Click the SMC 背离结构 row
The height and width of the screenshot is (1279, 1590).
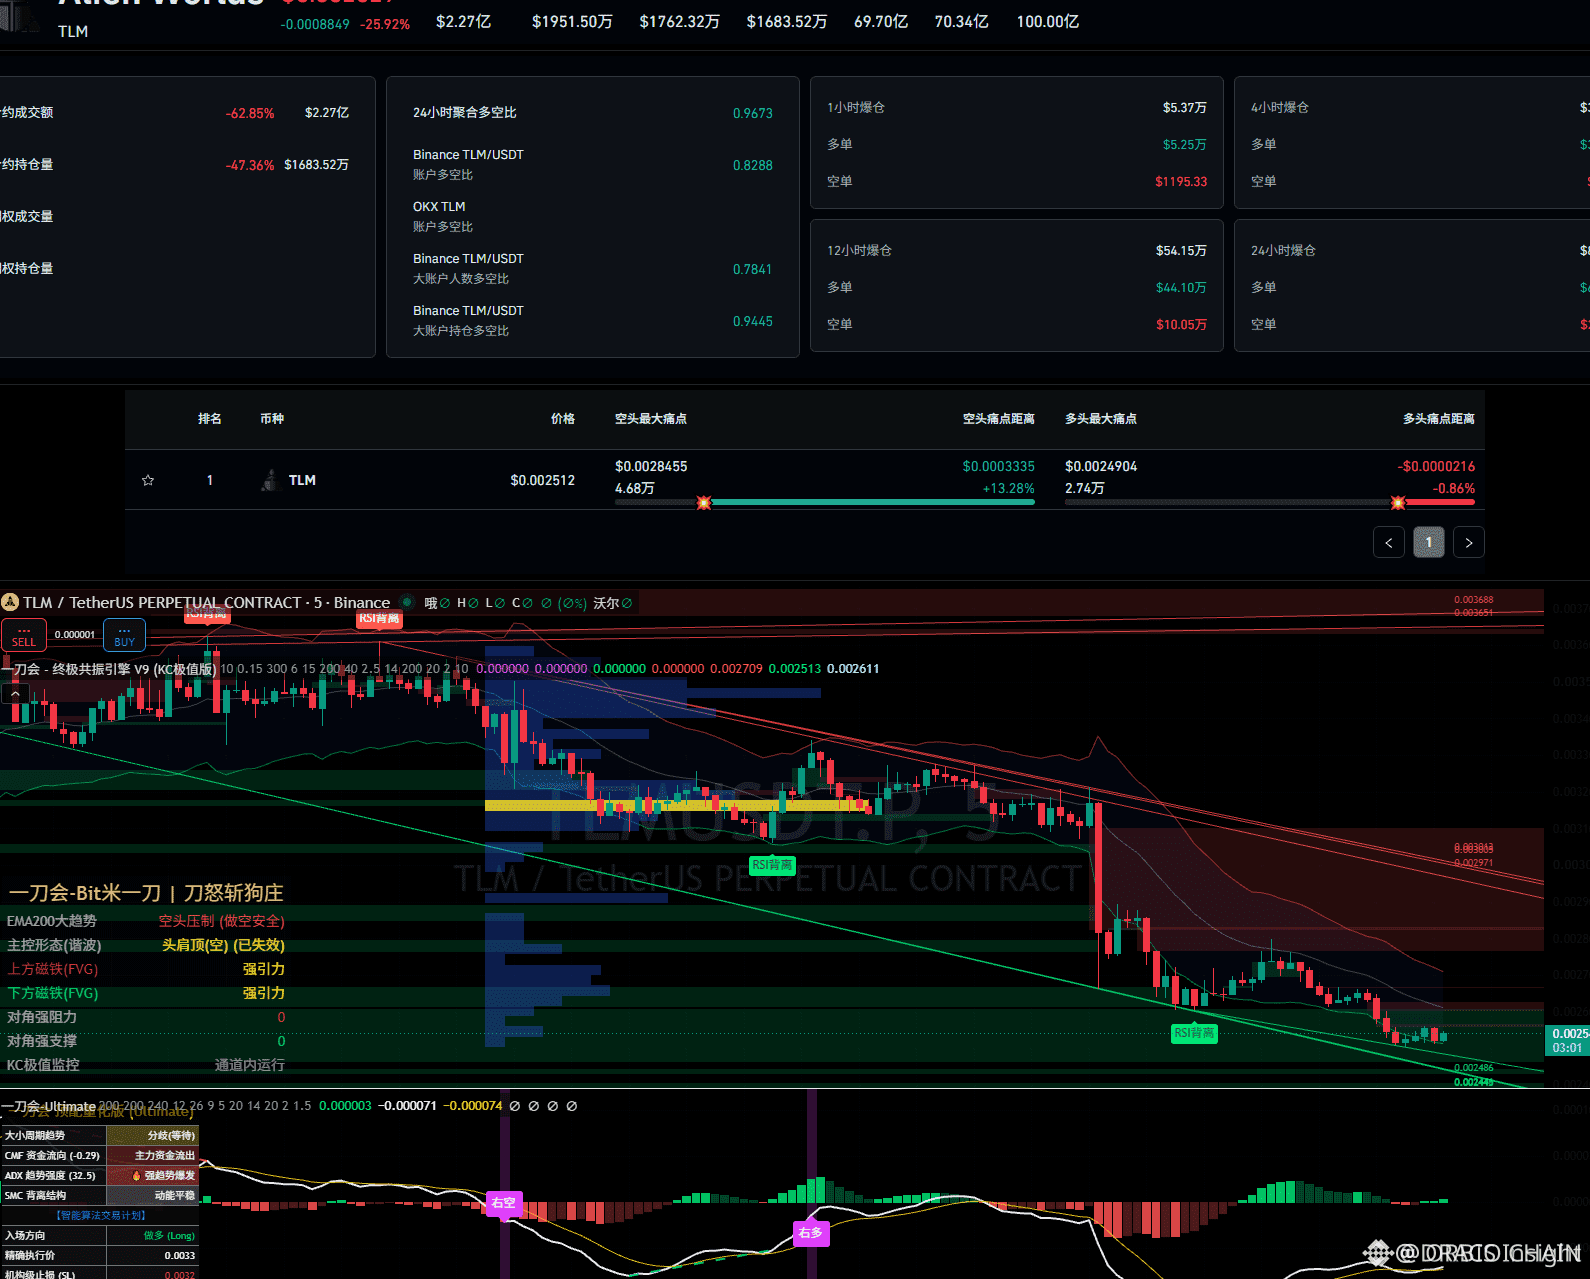pos(100,1196)
